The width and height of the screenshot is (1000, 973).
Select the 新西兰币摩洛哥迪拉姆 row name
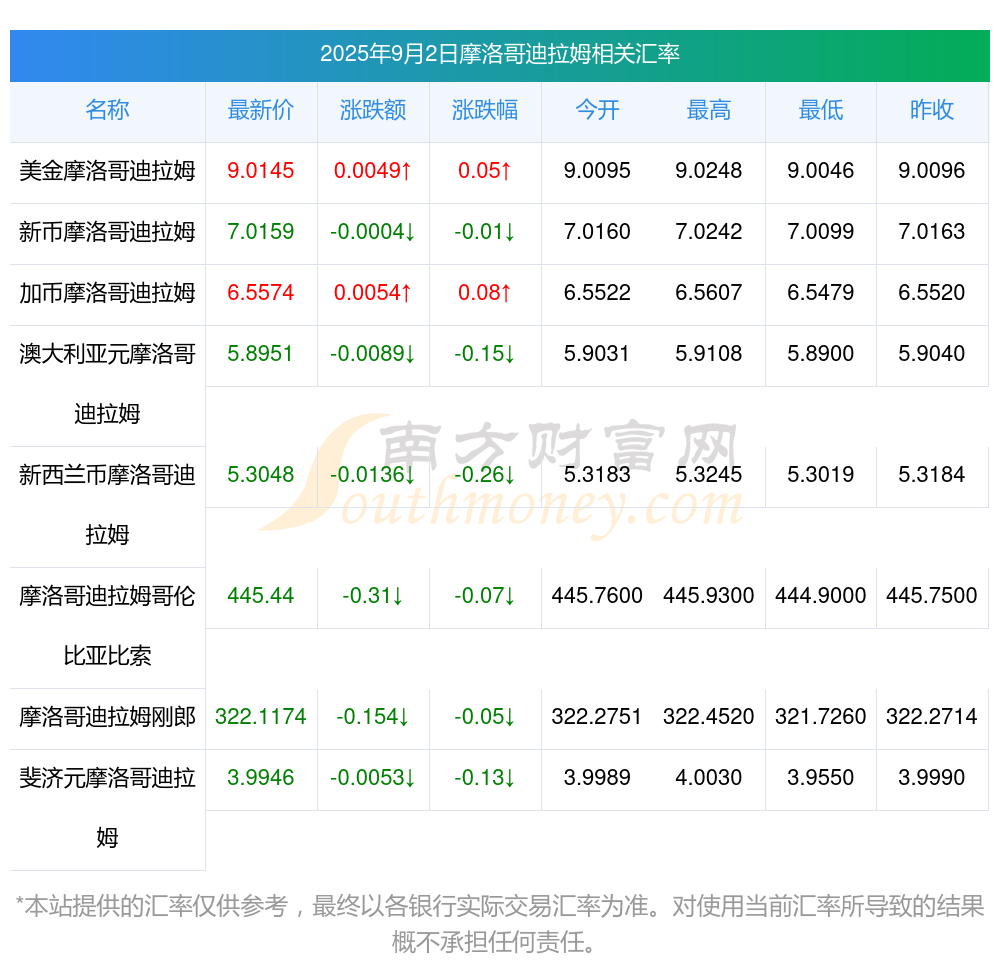point(107,505)
